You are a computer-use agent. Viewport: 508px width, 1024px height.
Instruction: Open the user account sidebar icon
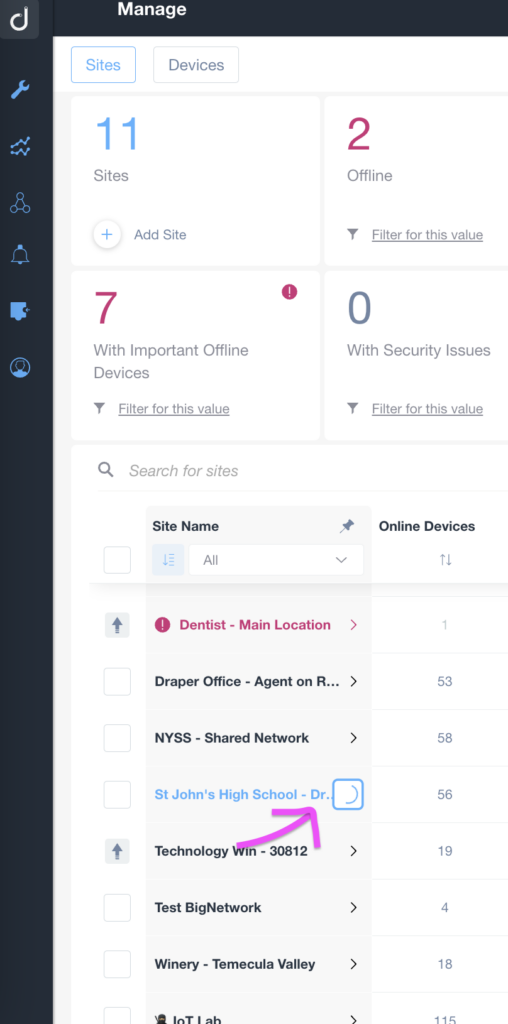click(20, 368)
